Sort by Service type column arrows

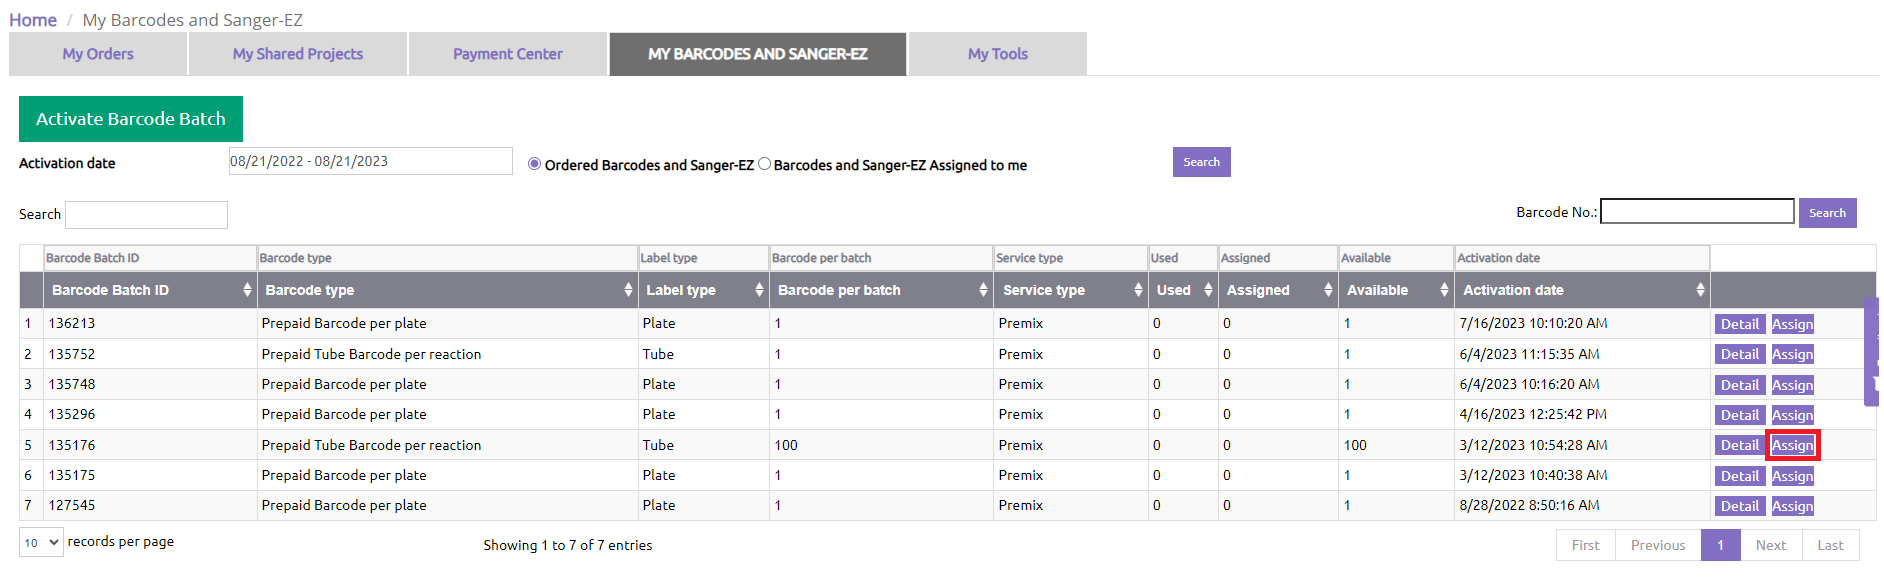1138,290
